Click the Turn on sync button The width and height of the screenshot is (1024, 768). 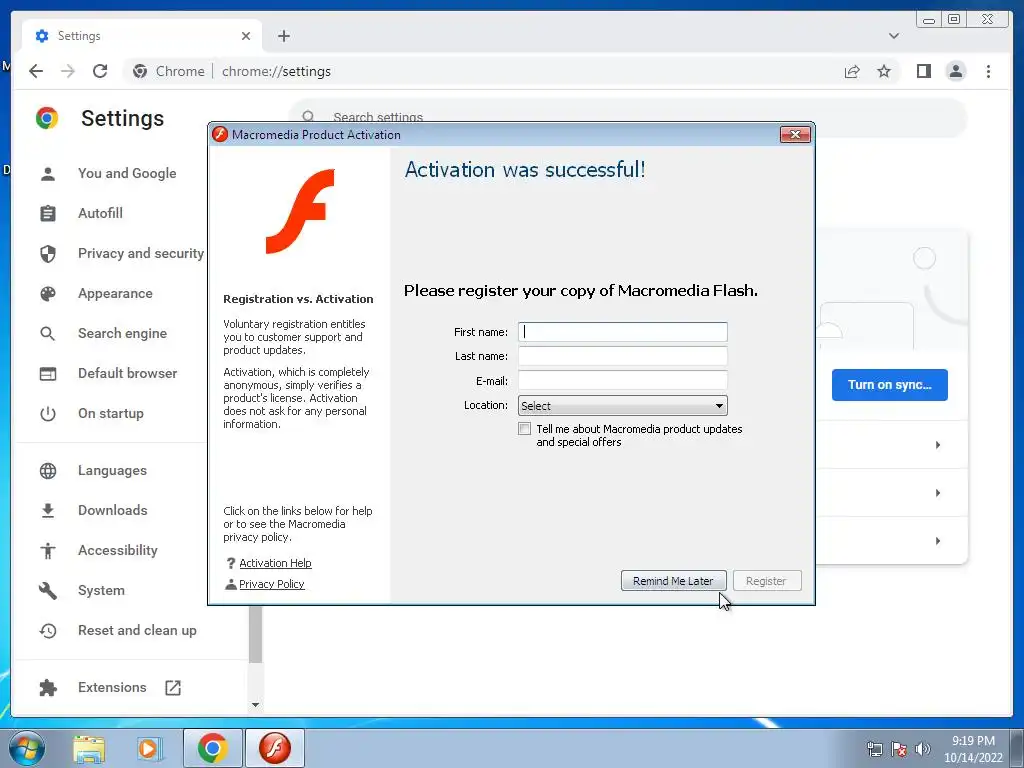pos(889,385)
